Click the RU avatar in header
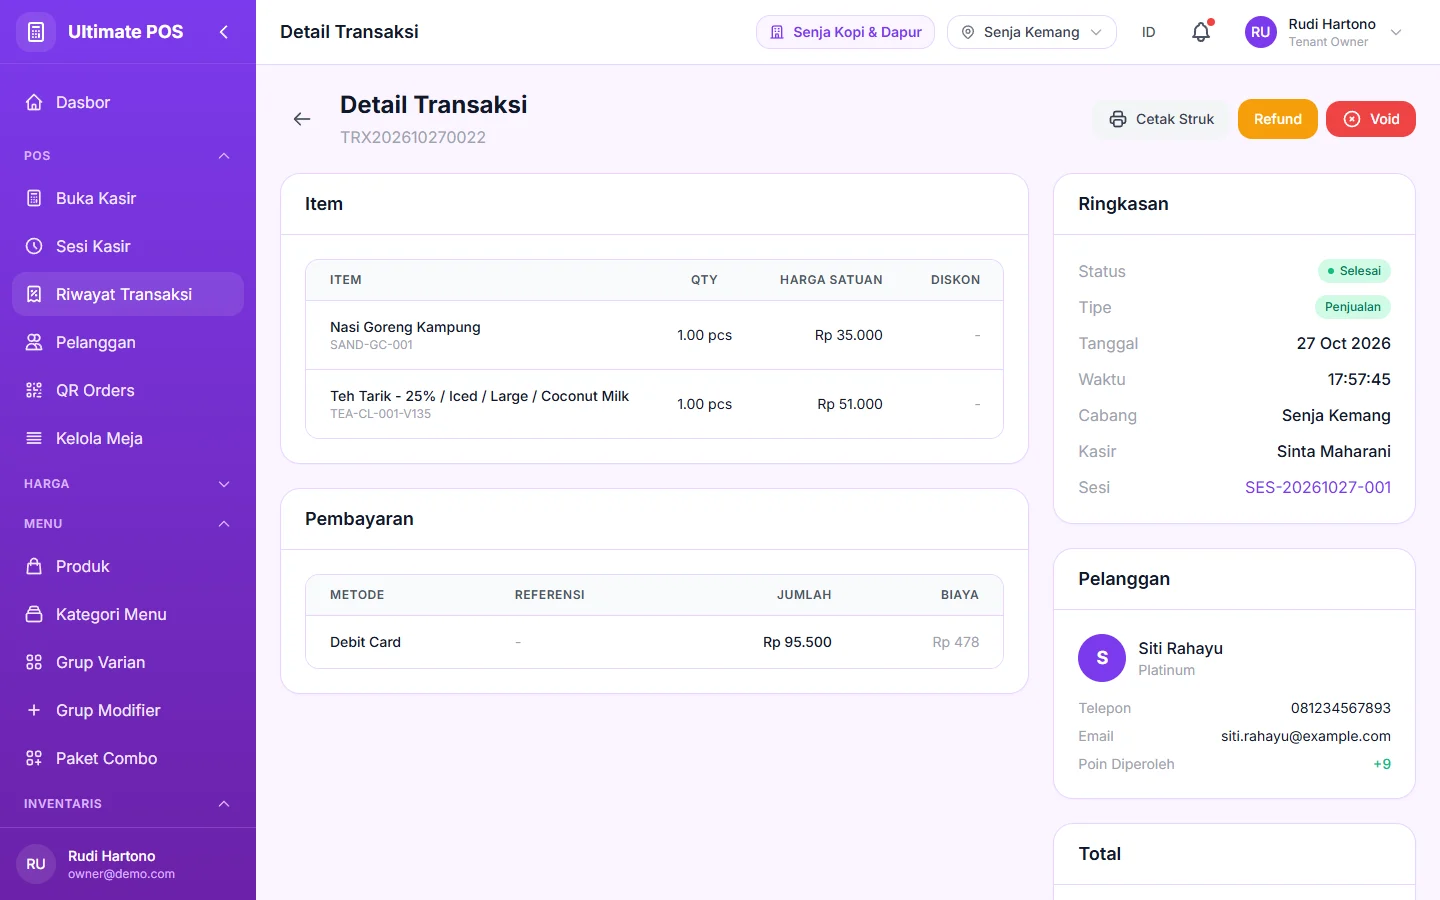 point(1260,32)
